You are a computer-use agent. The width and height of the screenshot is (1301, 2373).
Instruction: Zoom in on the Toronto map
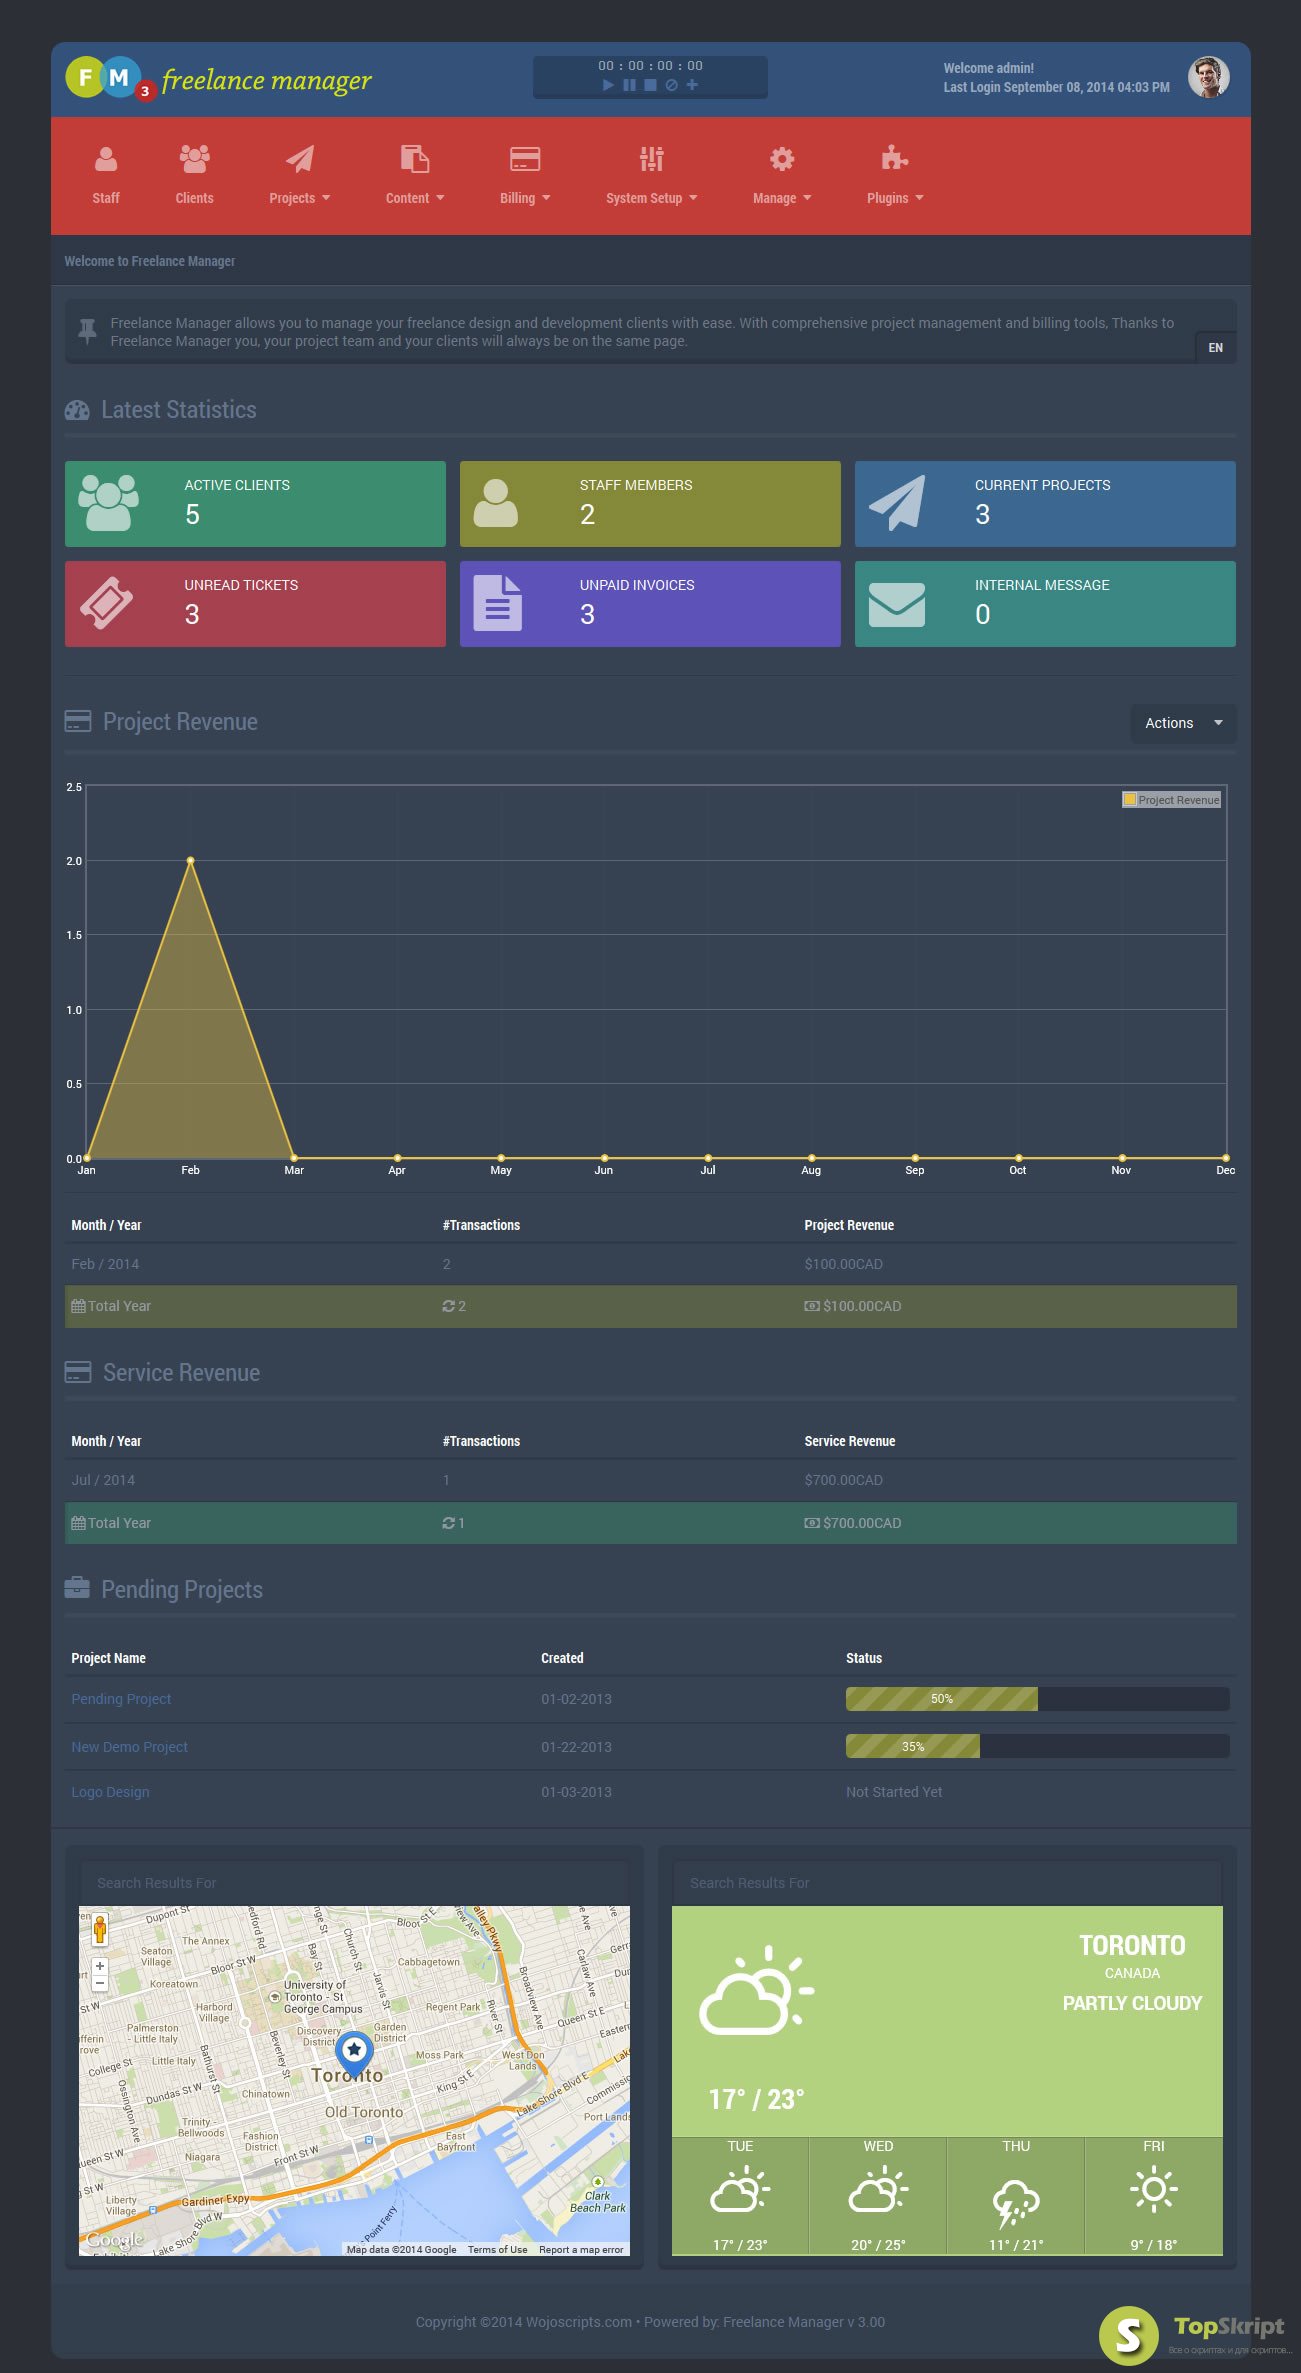tap(100, 1966)
